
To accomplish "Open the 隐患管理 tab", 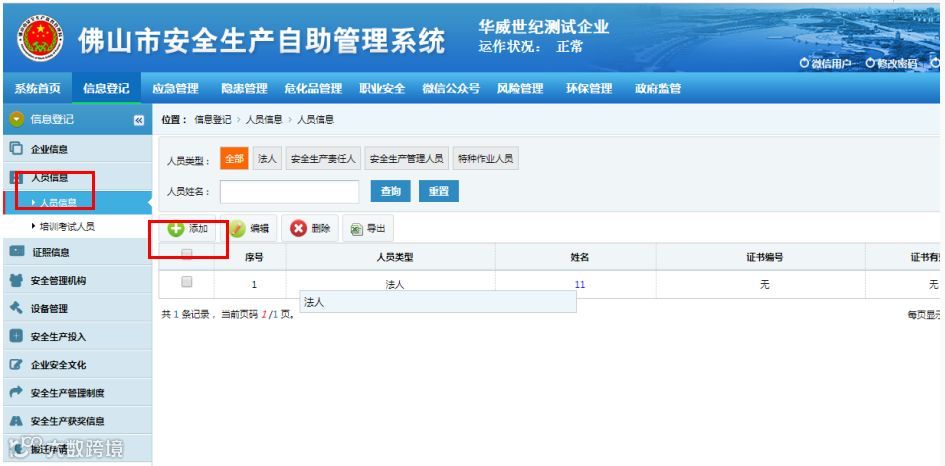I will point(244,89).
